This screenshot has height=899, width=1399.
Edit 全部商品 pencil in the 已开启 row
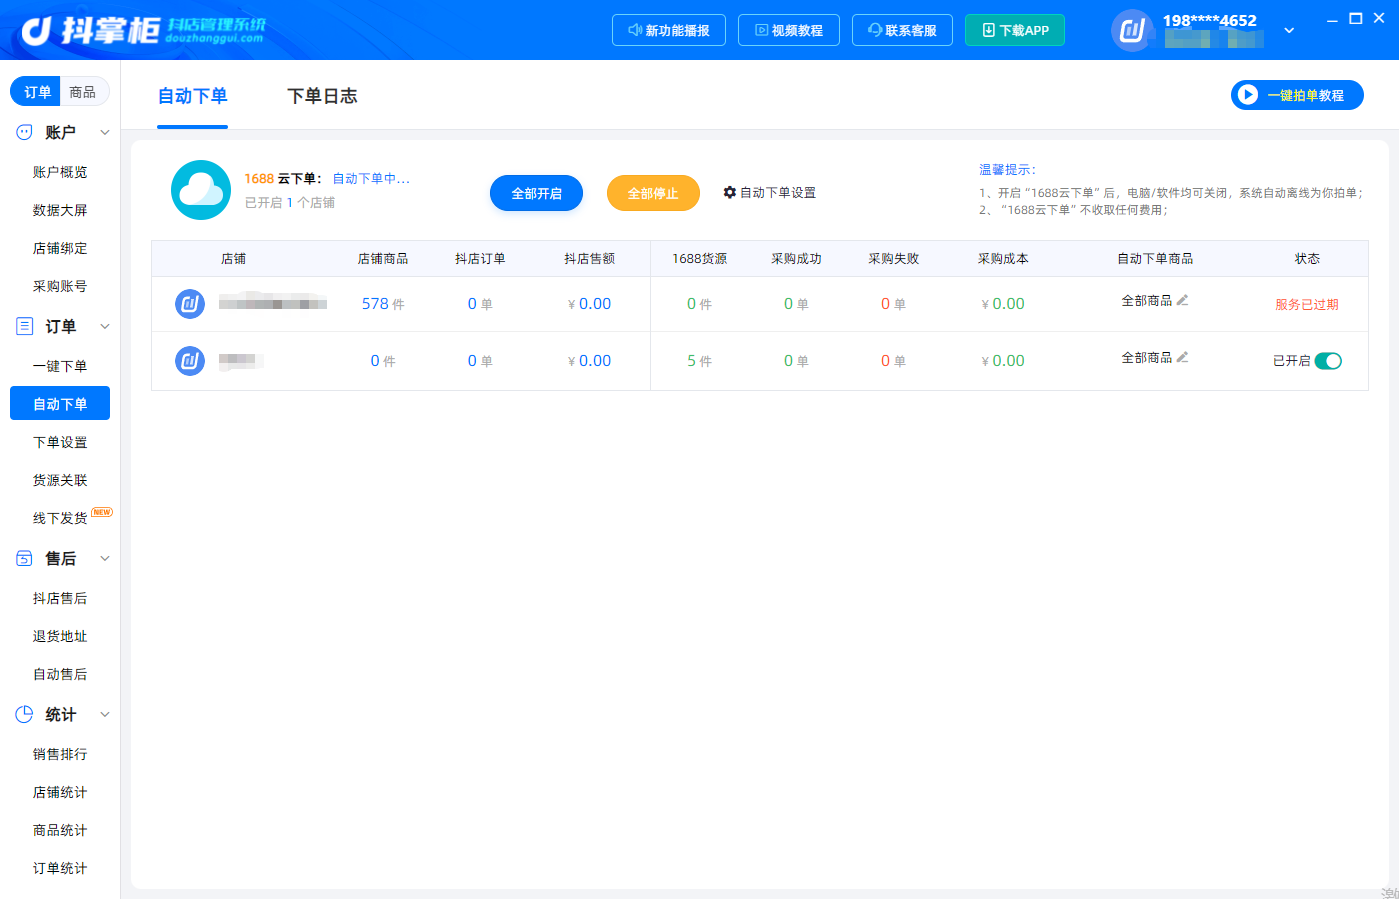pos(1183,357)
